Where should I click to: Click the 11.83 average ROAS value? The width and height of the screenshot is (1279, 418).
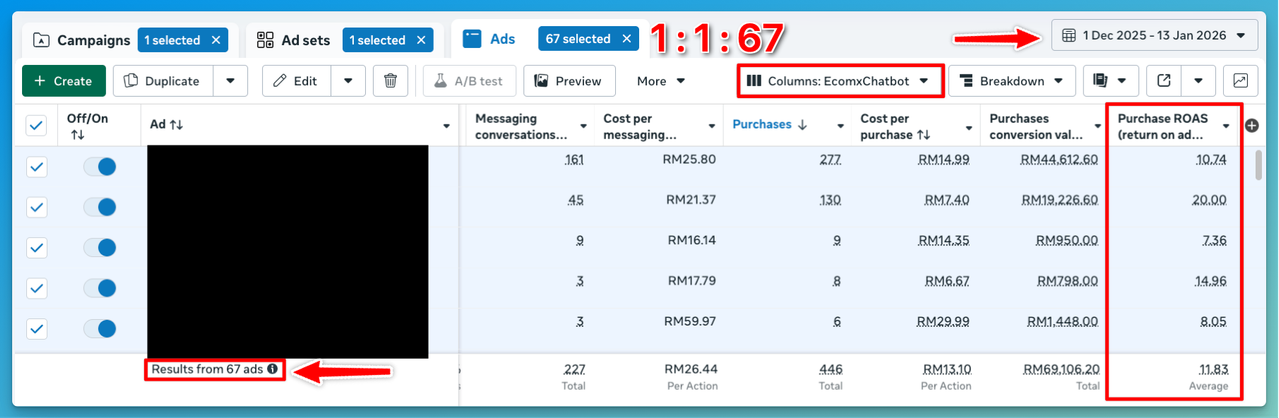pos(1212,369)
